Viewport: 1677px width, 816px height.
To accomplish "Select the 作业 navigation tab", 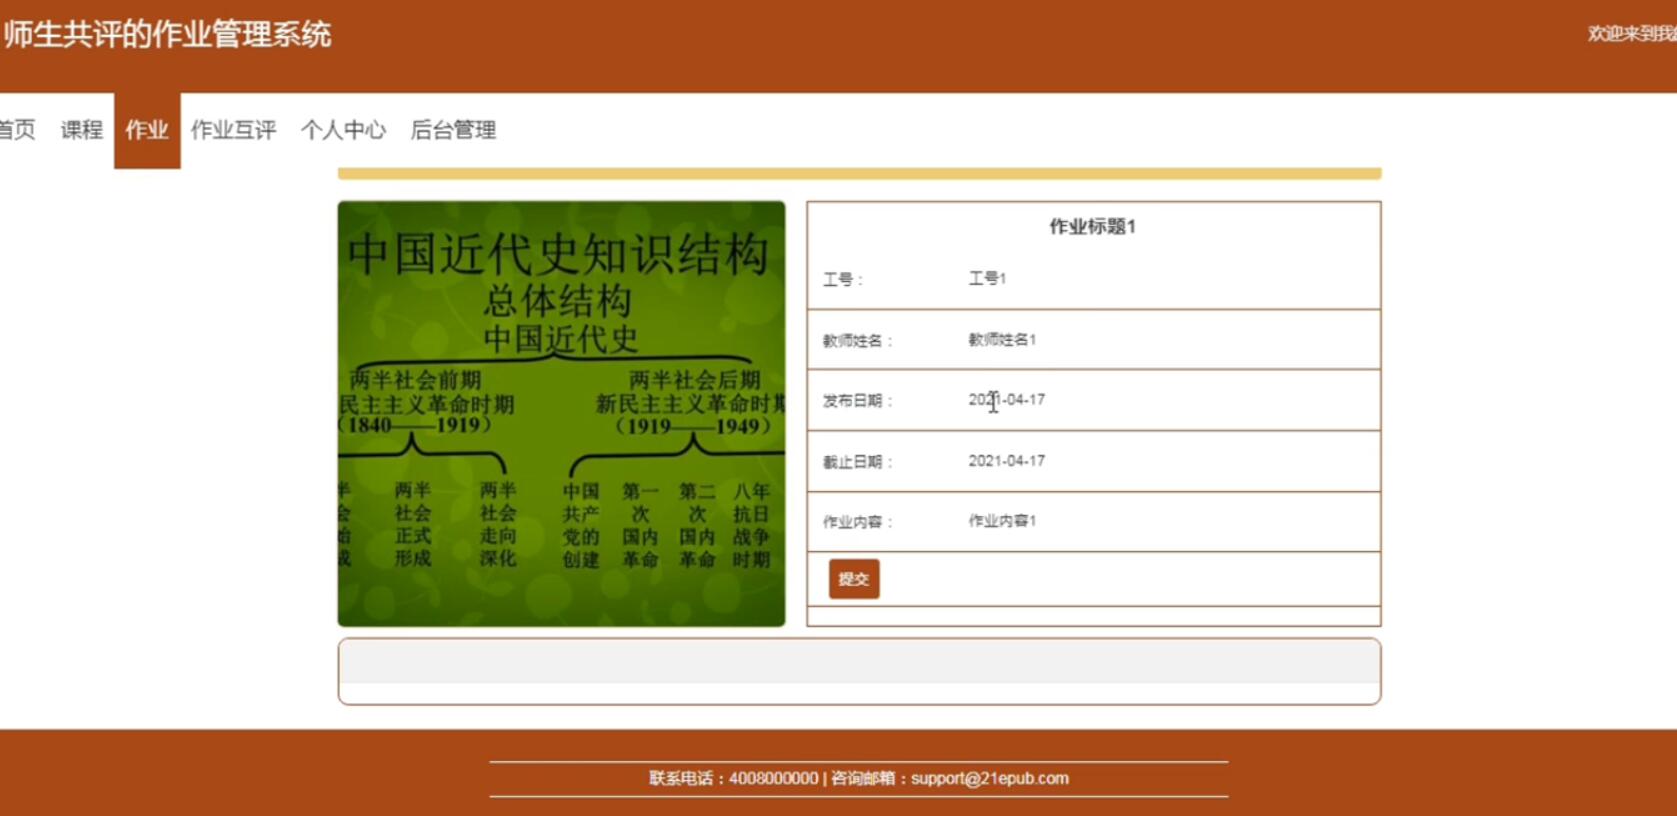I will 147,130.
